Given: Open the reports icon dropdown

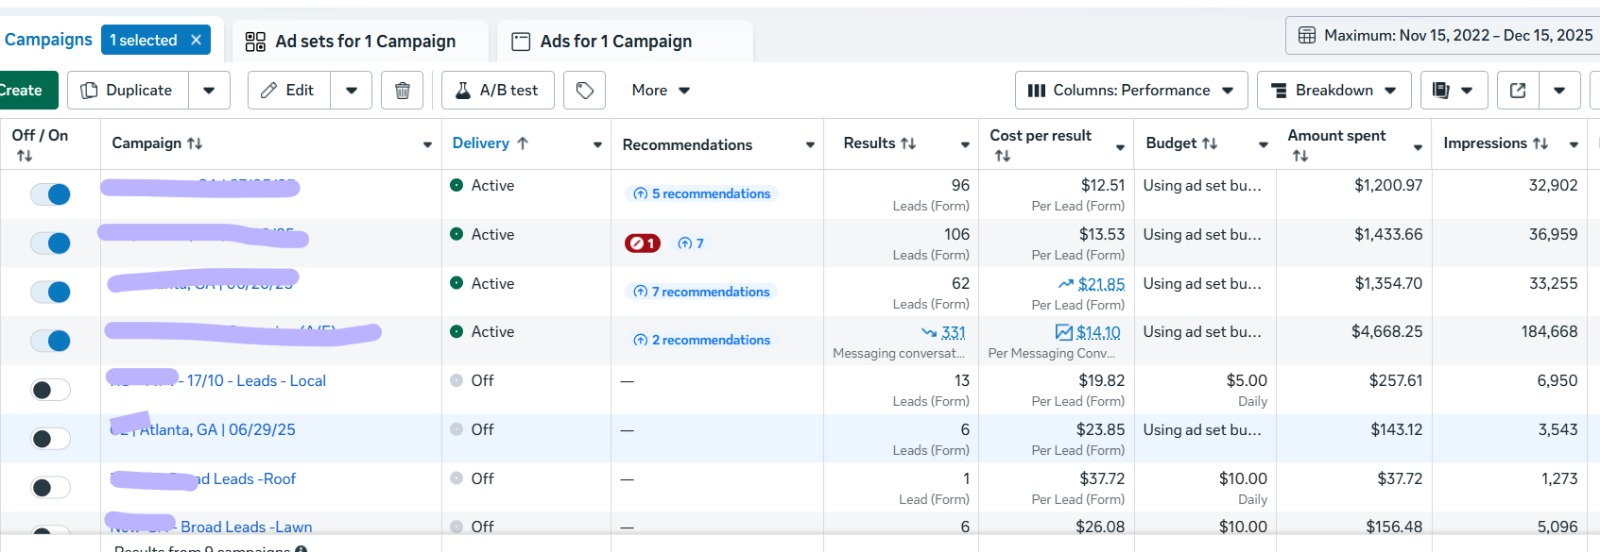Looking at the screenshot, I should point(1453,90).
